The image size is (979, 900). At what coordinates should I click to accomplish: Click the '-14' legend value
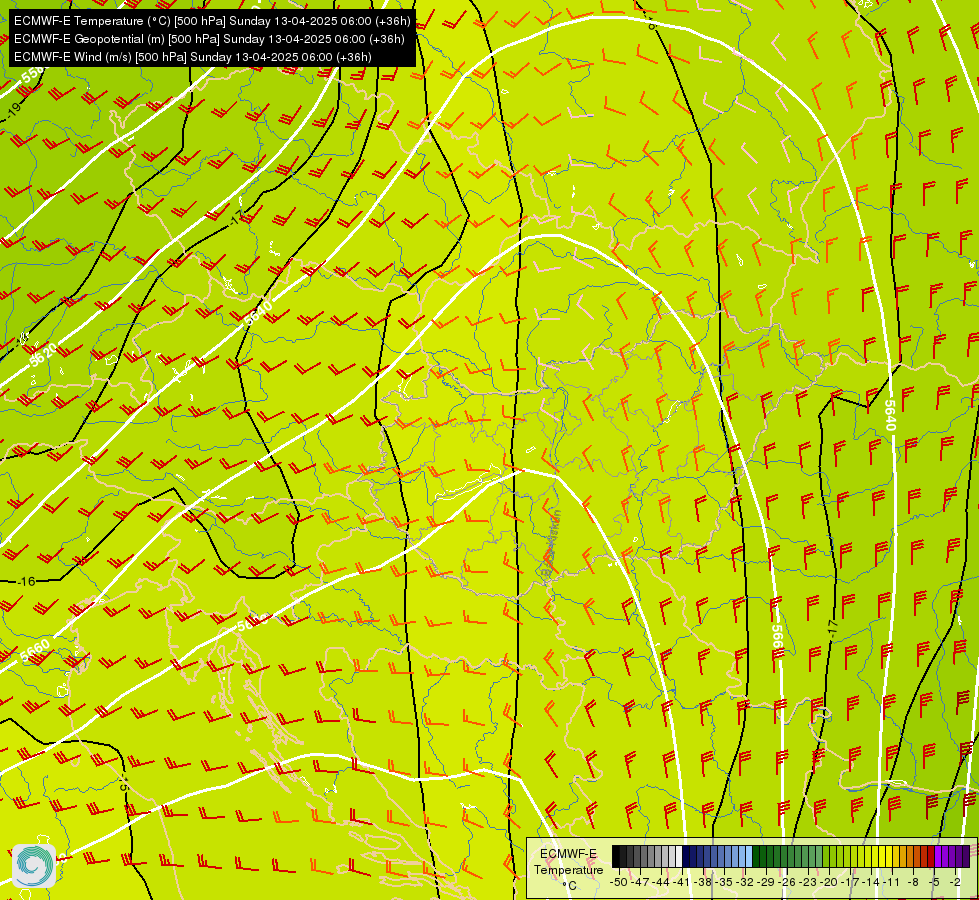[x=871, y=882]
